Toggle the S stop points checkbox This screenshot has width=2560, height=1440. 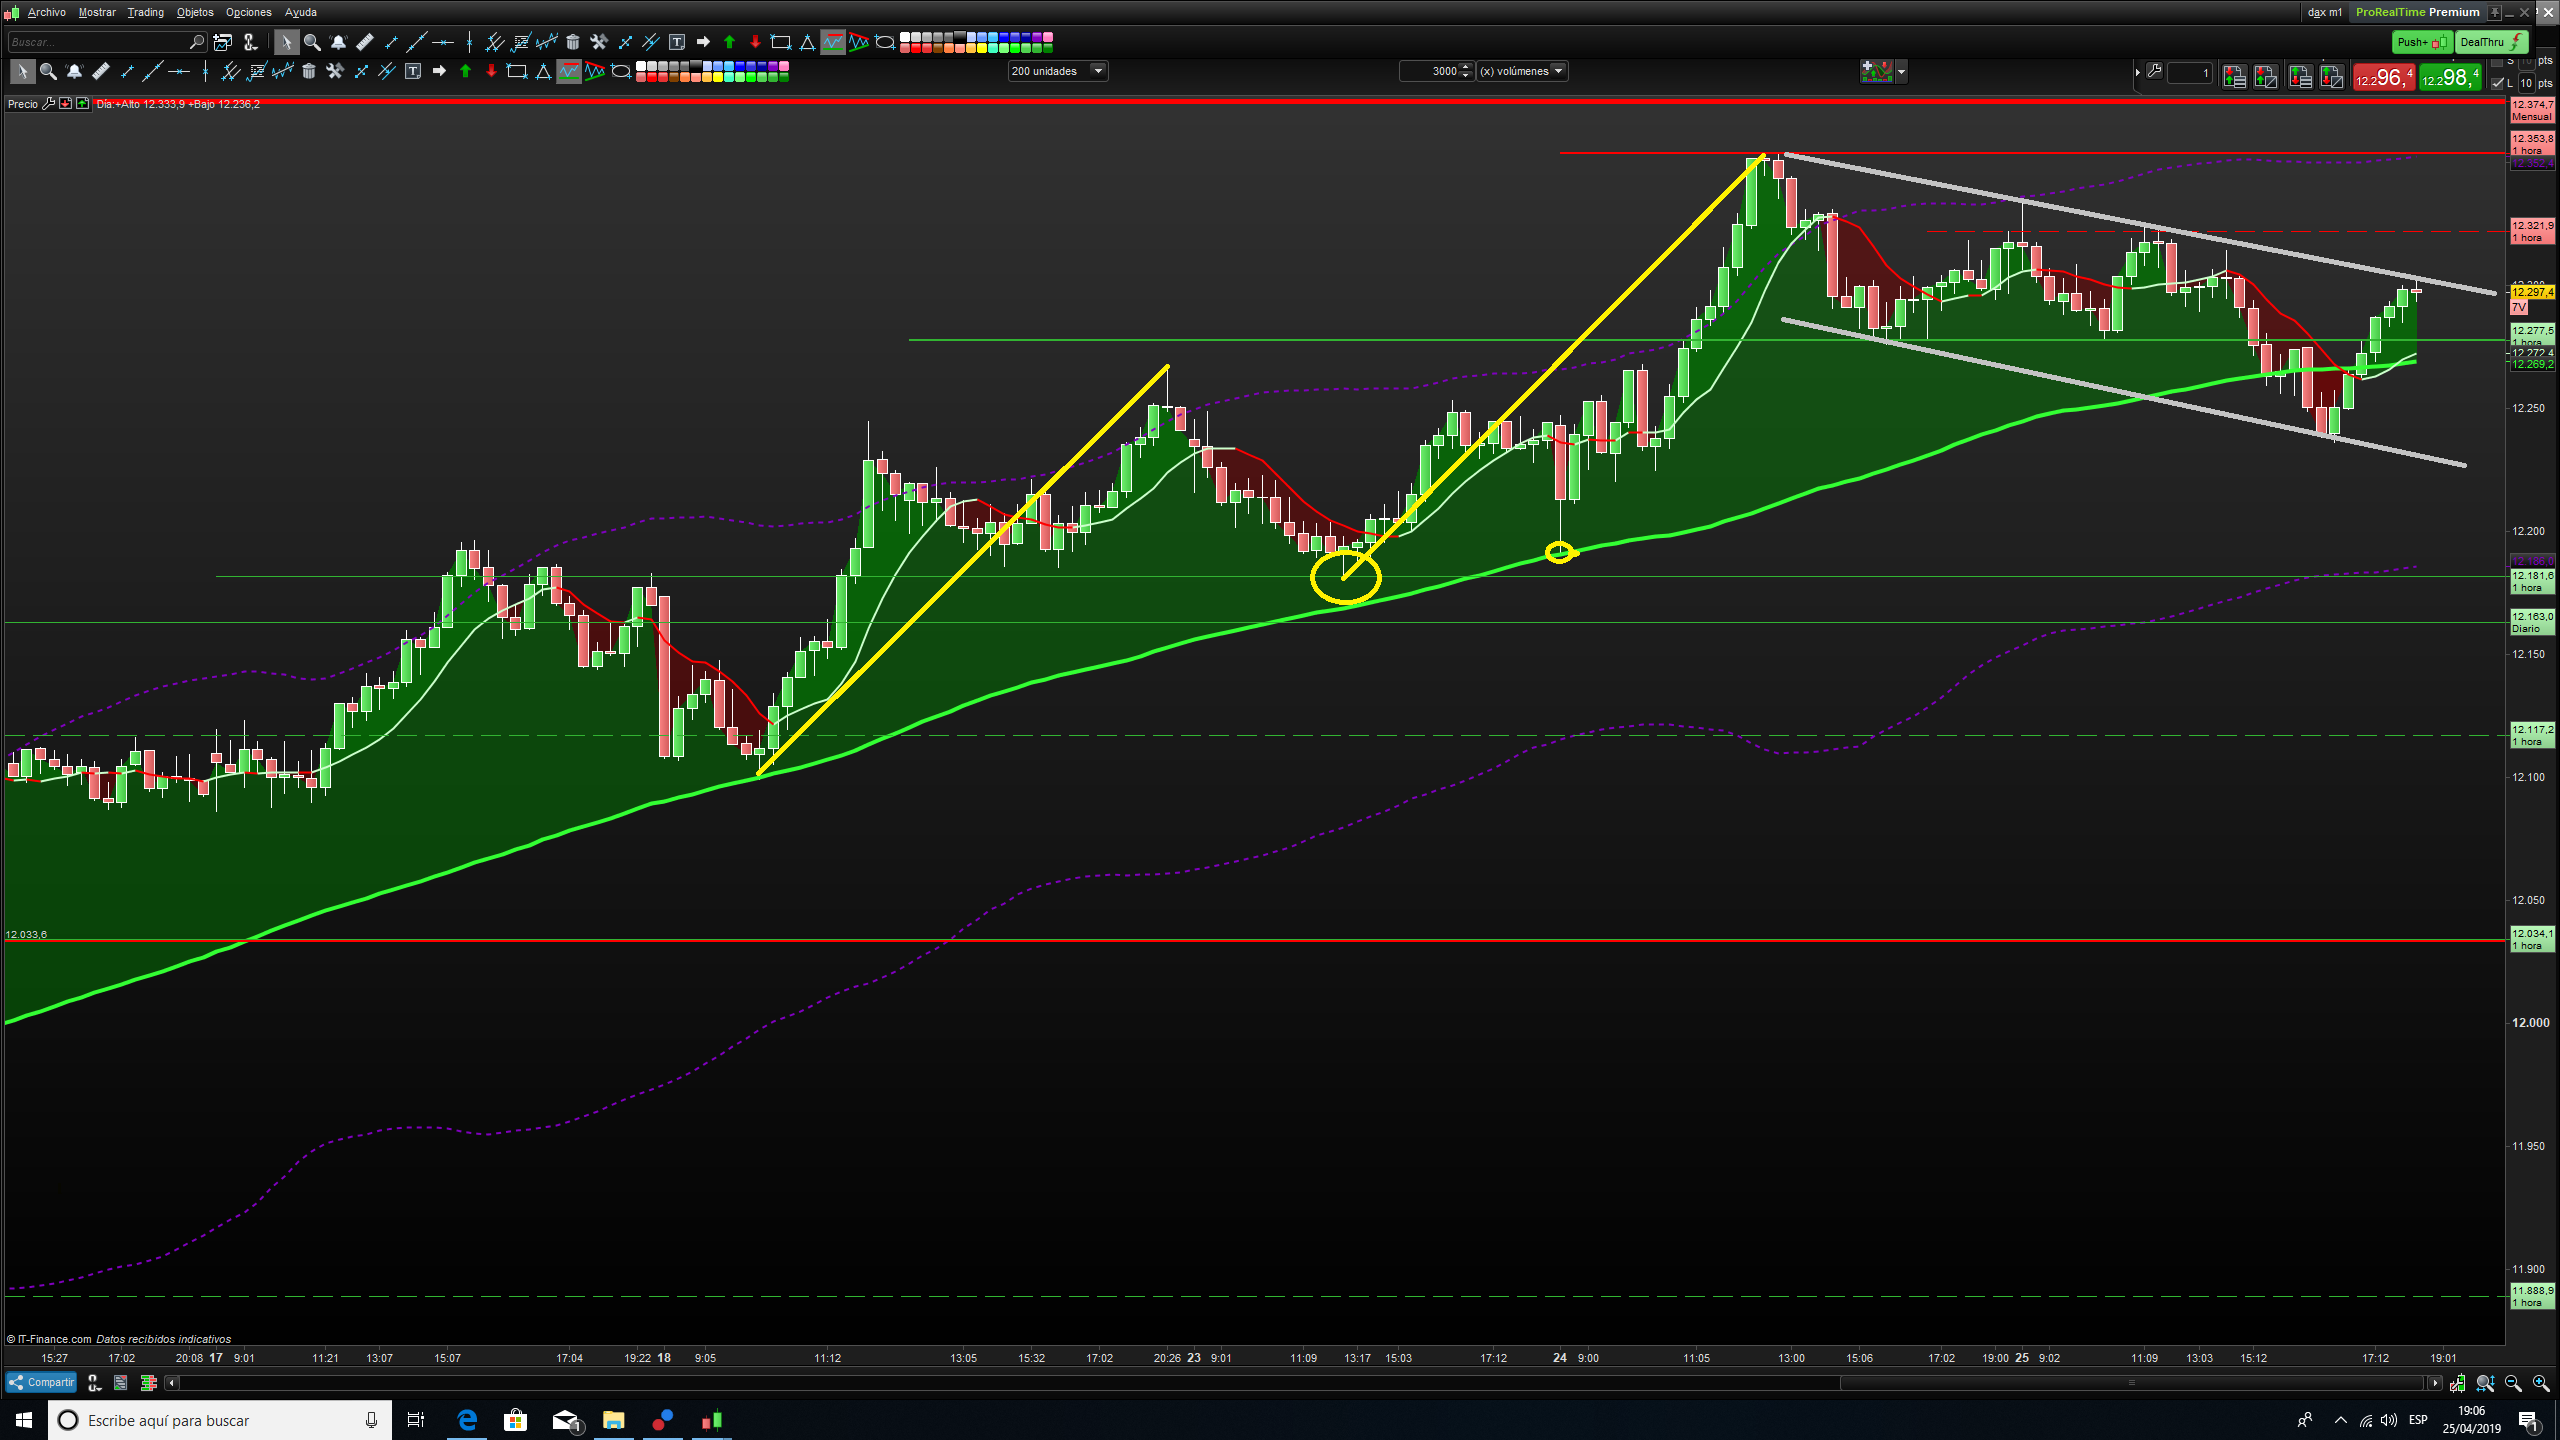point(2497,62)
